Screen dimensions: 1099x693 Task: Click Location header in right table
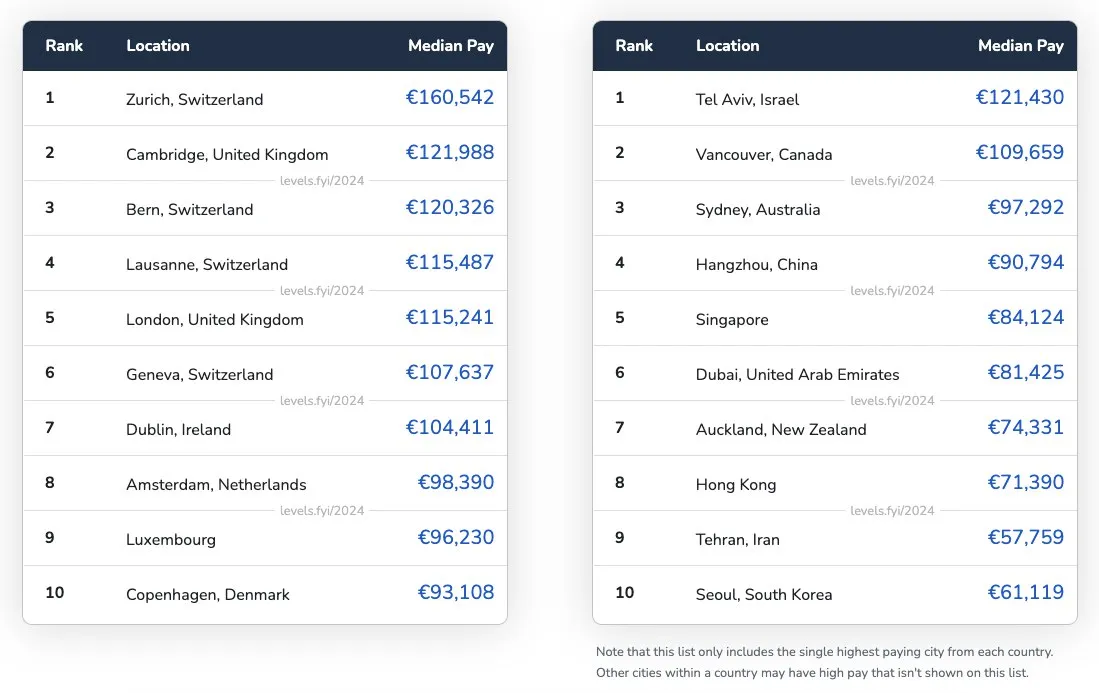pyautogui.click(x=728, y=46)
